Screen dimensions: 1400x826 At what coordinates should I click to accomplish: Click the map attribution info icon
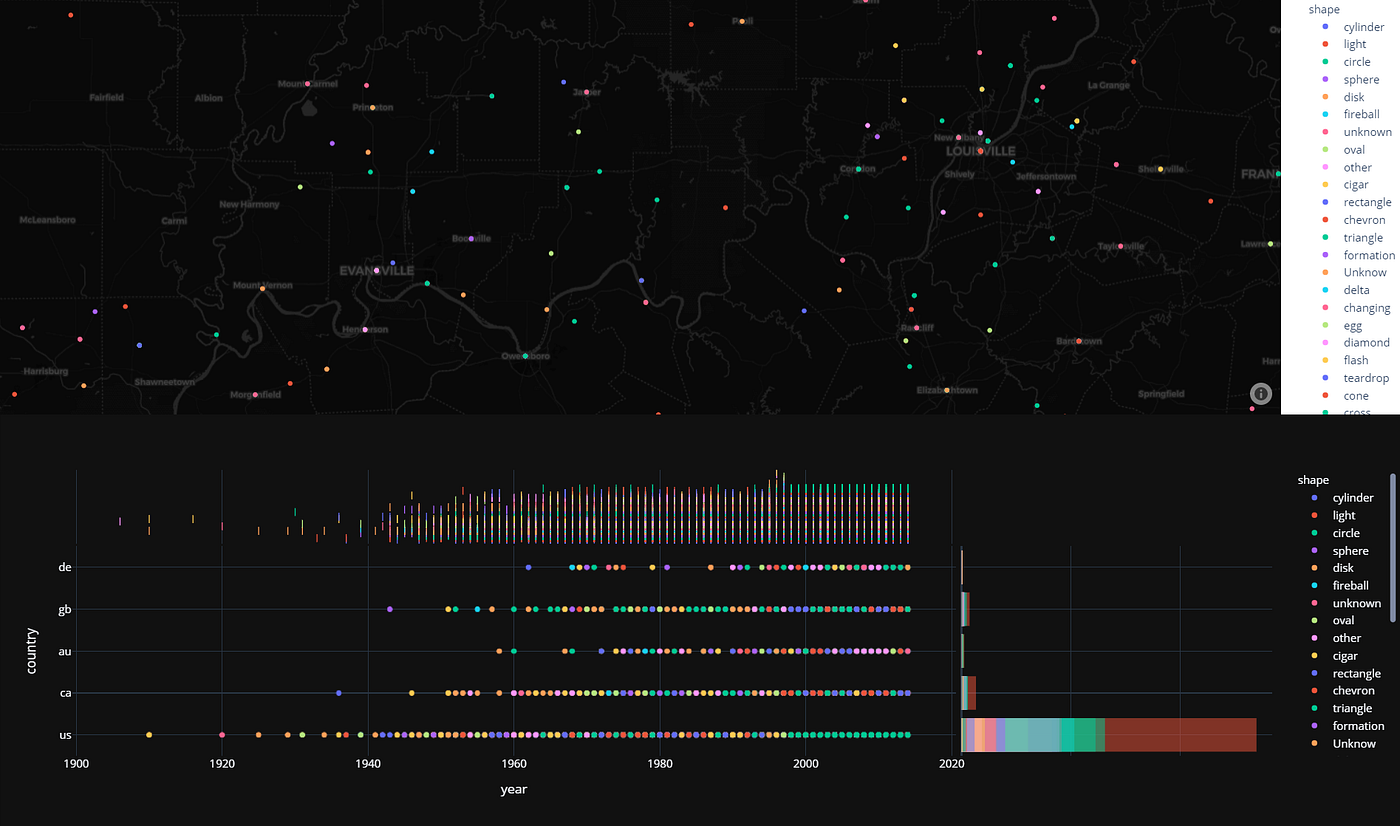(1261, 394)
